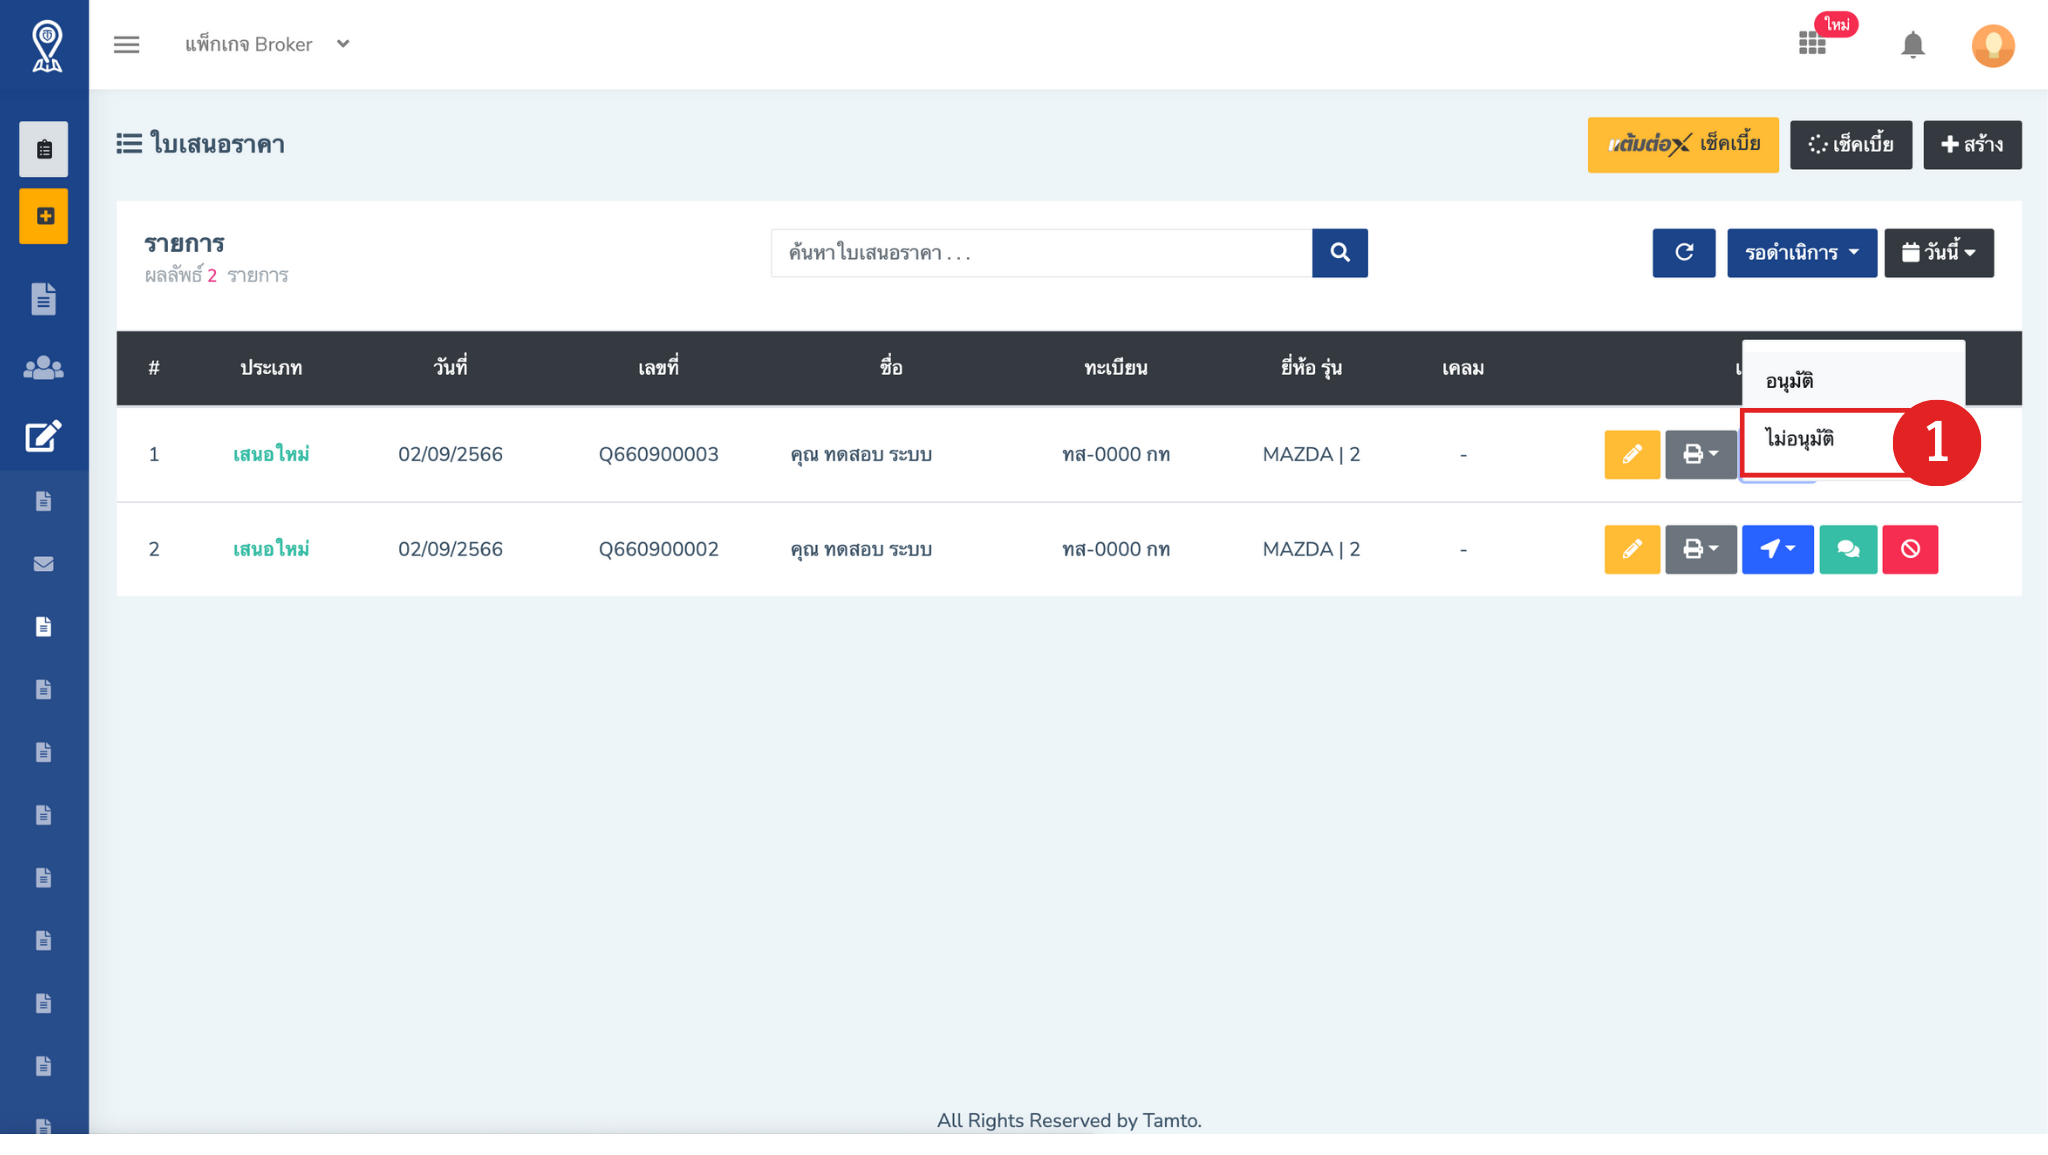Click the ประเภท column header
The width and height of the screenshot is (2048, 1155).
pyautogui.click(x=271, y=368)
